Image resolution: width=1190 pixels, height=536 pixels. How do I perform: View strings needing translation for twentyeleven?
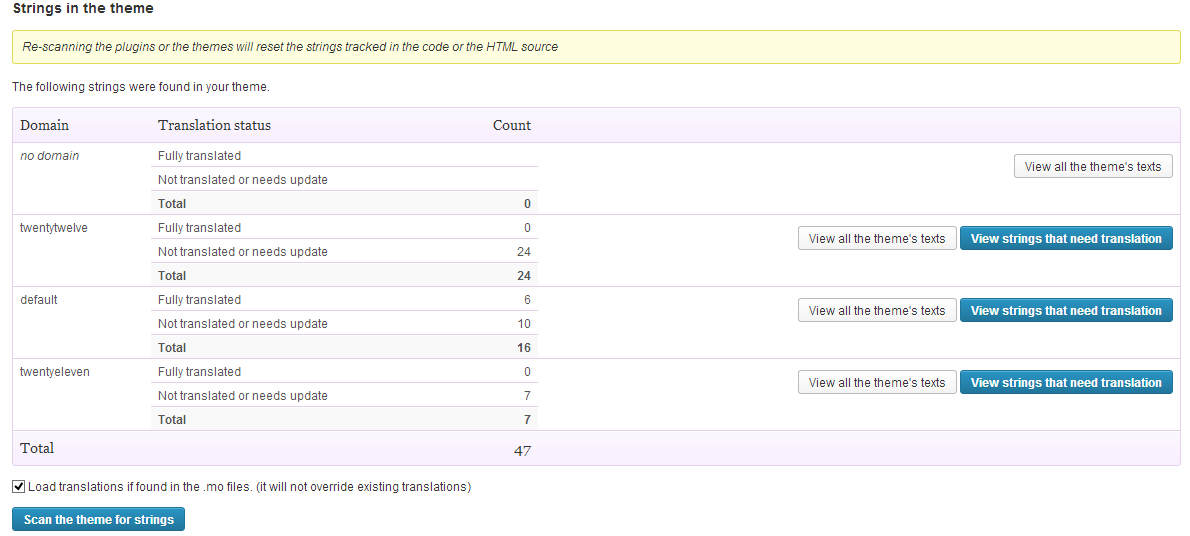coord(1066,383)
